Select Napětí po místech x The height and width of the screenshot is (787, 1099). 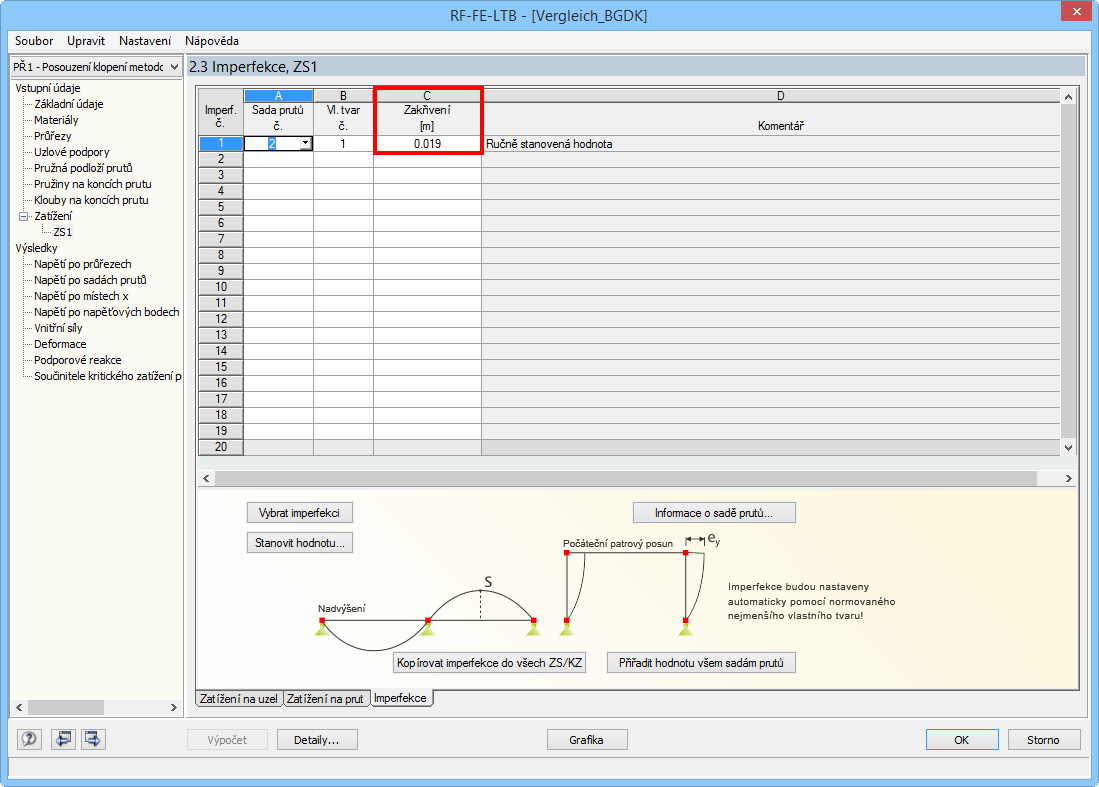81,296
